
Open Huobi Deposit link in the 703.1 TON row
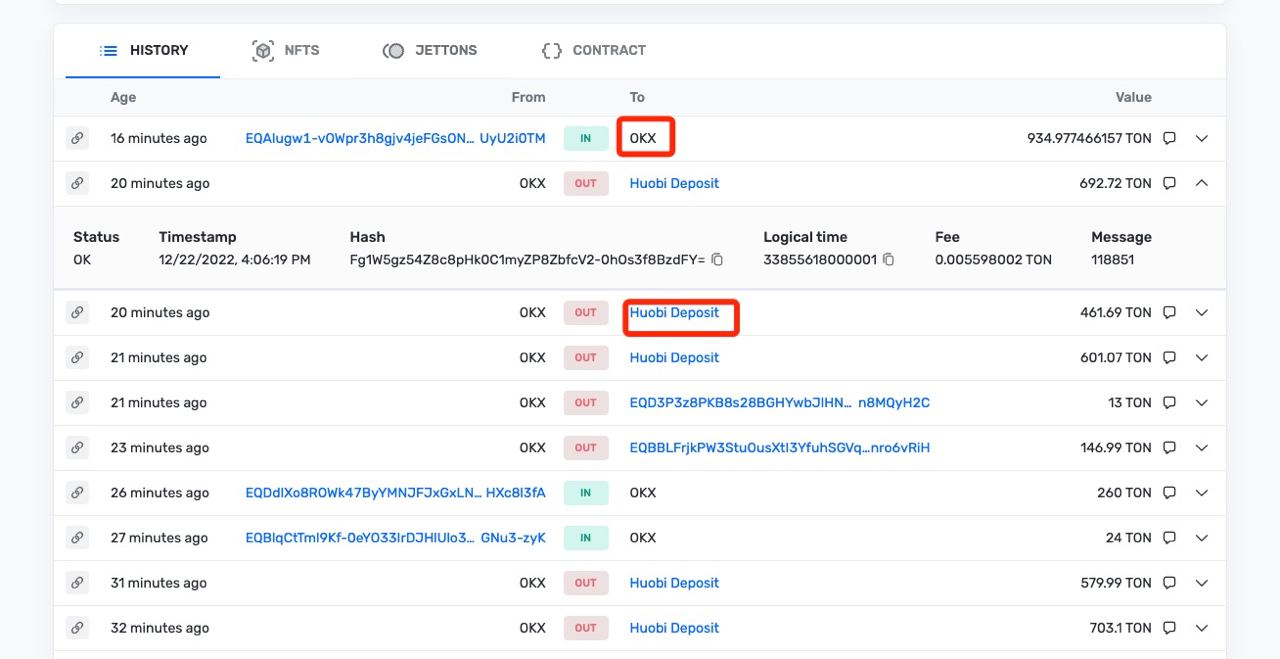[x=674, y=628]
